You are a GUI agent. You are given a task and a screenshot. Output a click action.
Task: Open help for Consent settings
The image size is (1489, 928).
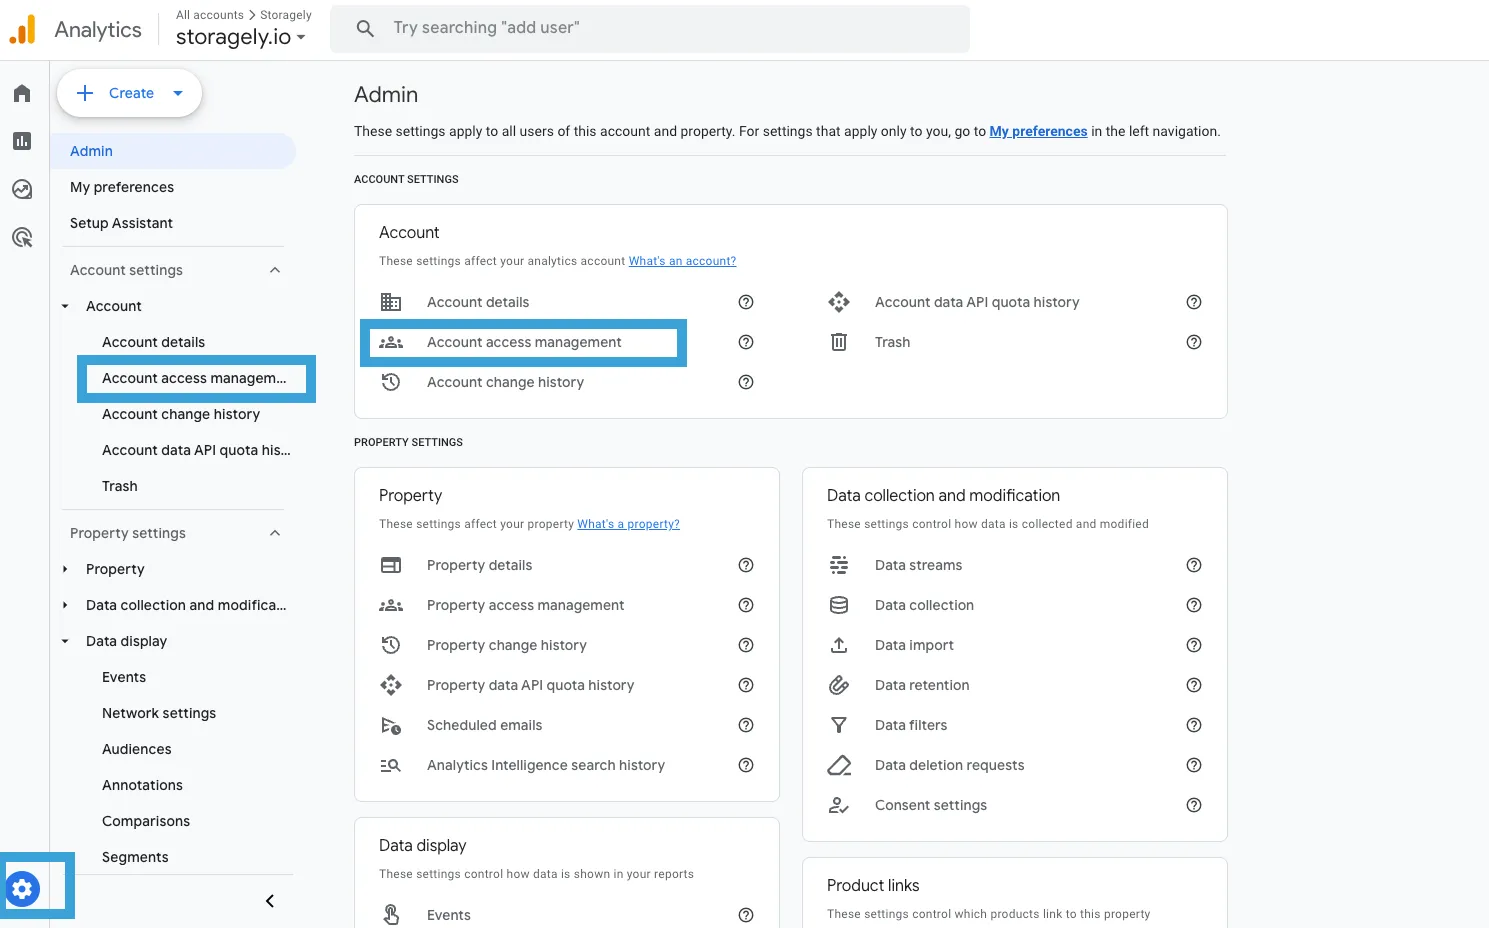tap(1194, 805)
